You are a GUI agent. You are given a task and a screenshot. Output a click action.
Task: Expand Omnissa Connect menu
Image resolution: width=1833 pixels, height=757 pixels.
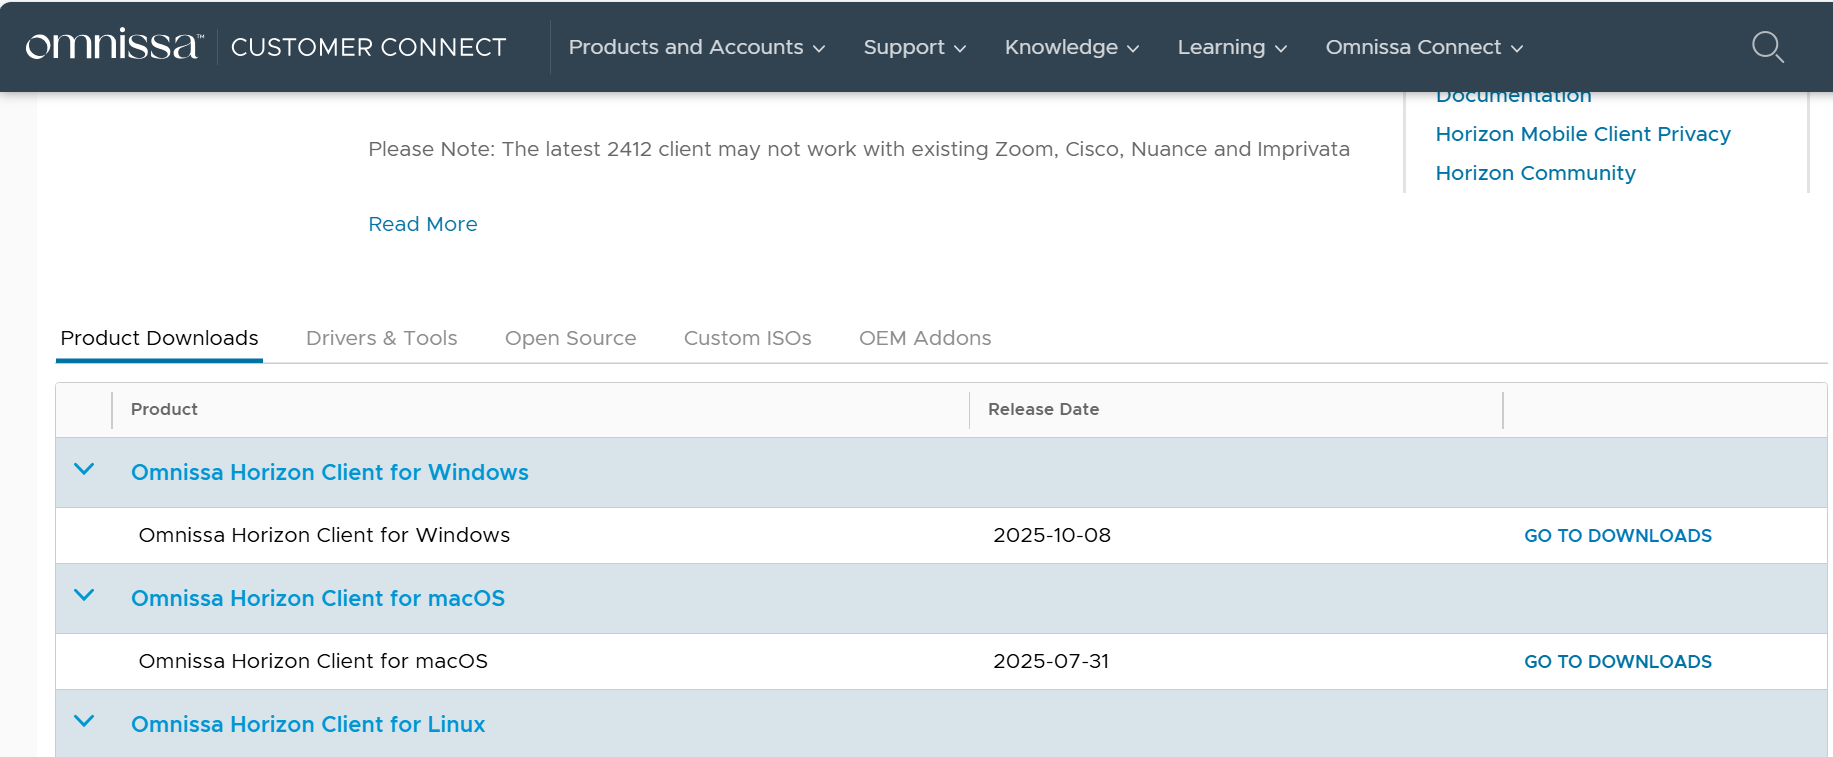pos(1423,47)
